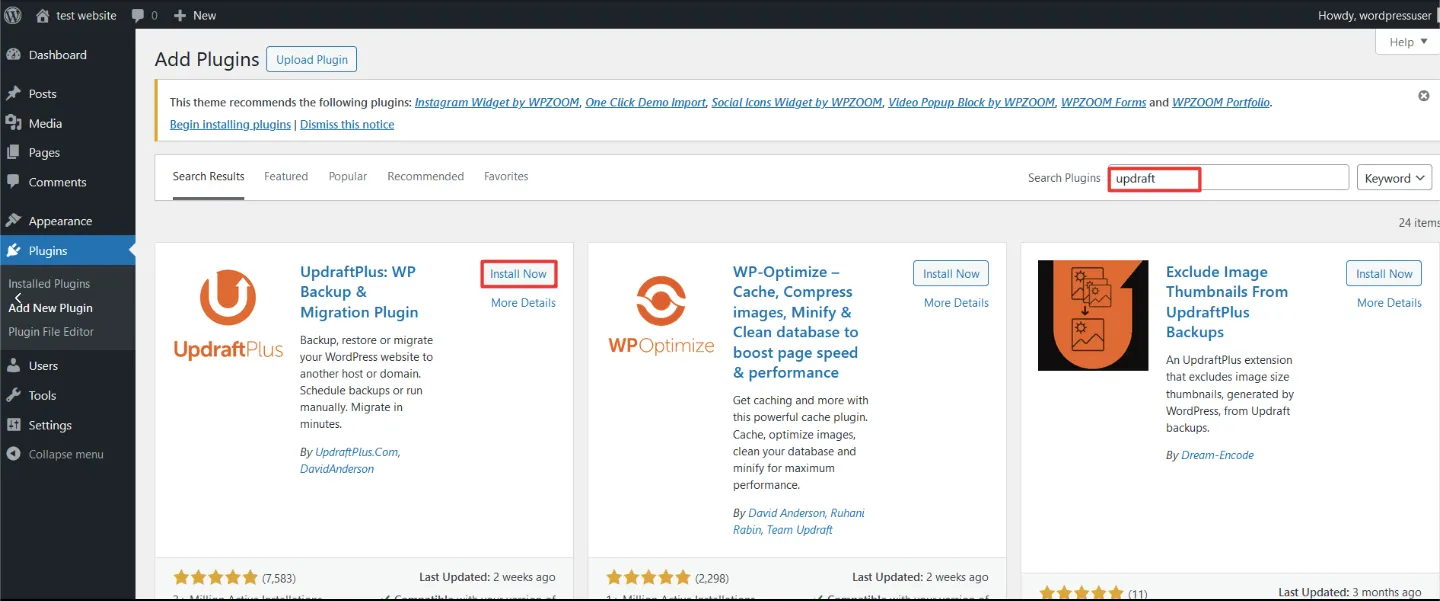Open Video Popup Block by WPZOOM link
The width and height of the screenshot is (1440, 601).
972,102
